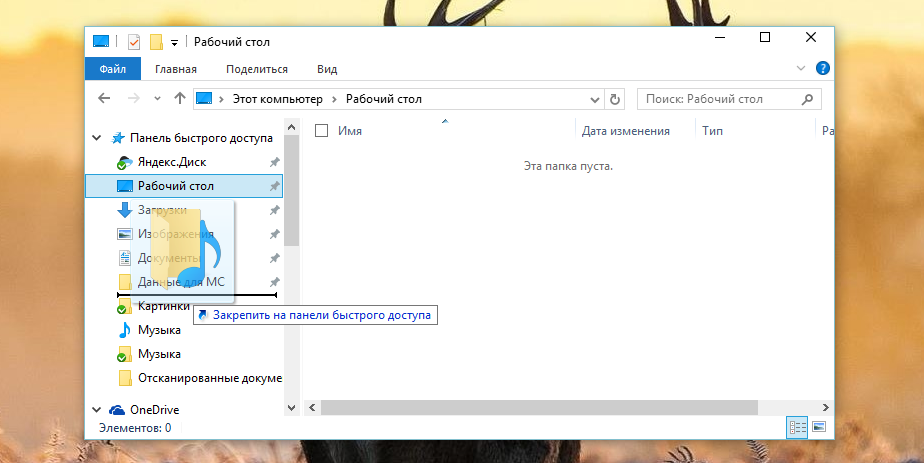The height and width of the screenshot is (463, 924).
Task: Click the Документы document icon
Action: 124,258
